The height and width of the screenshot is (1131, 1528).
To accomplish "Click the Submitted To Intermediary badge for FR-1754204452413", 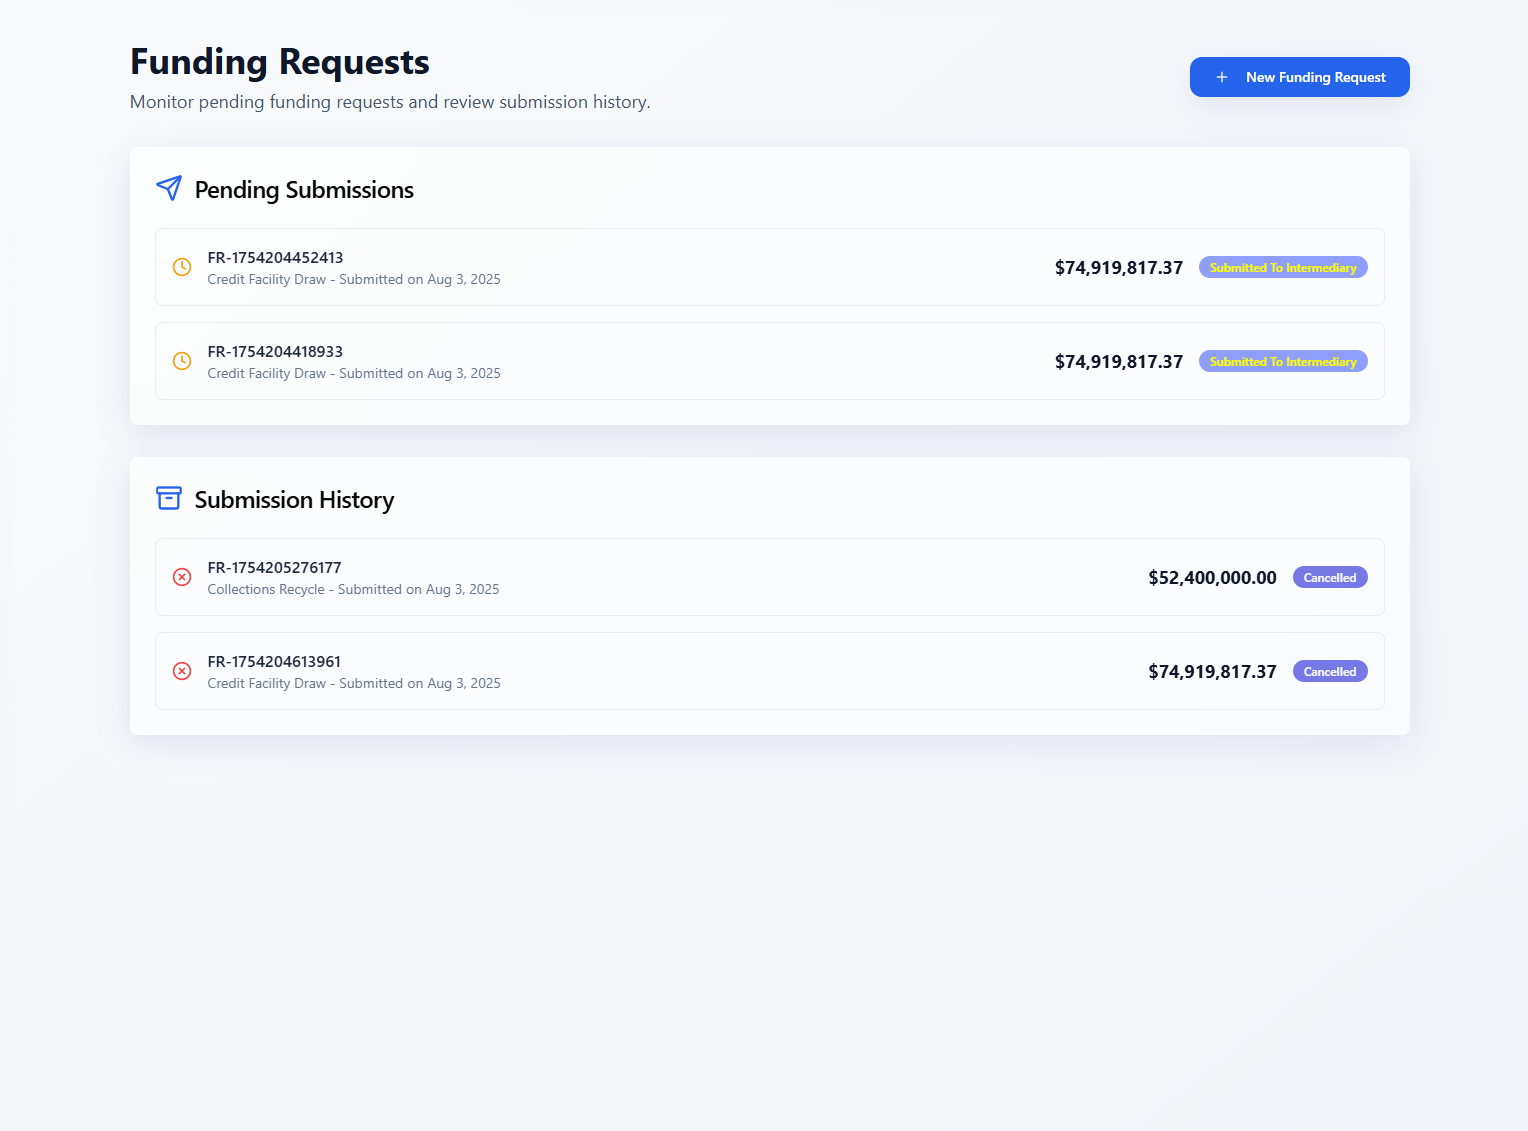I will click(1282, 268).
